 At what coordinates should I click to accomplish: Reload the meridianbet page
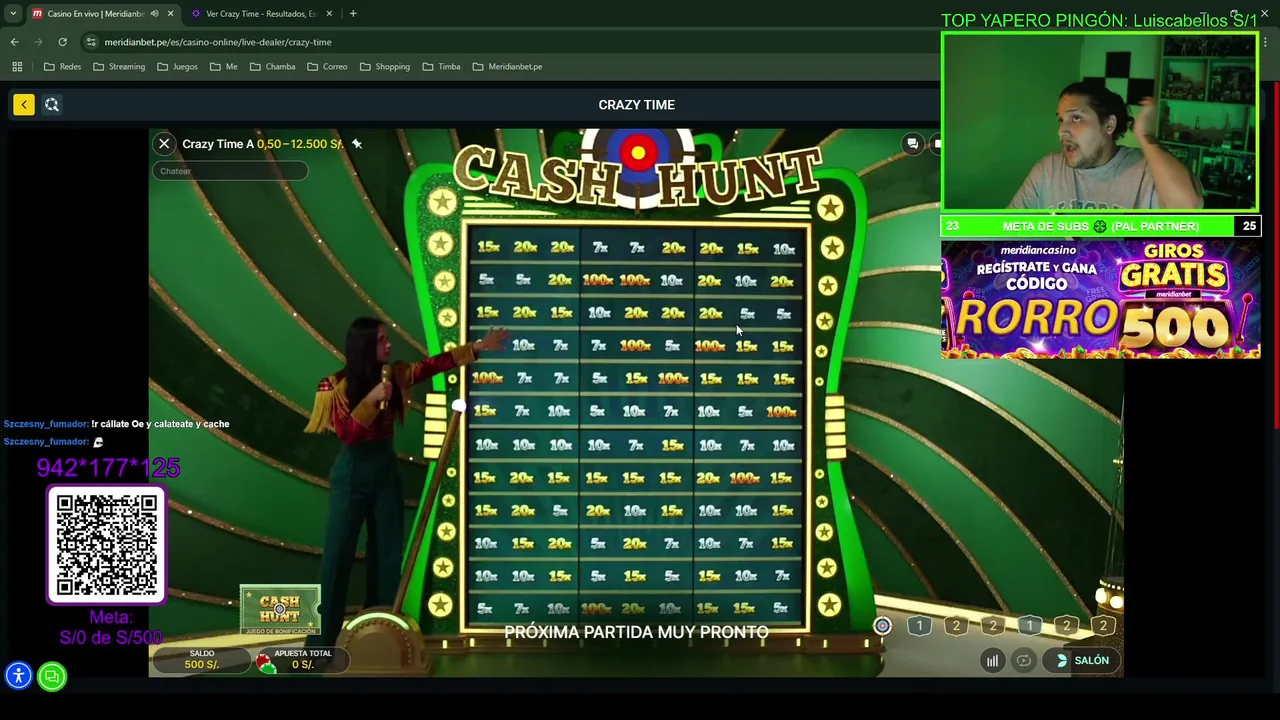coord(62,42)
